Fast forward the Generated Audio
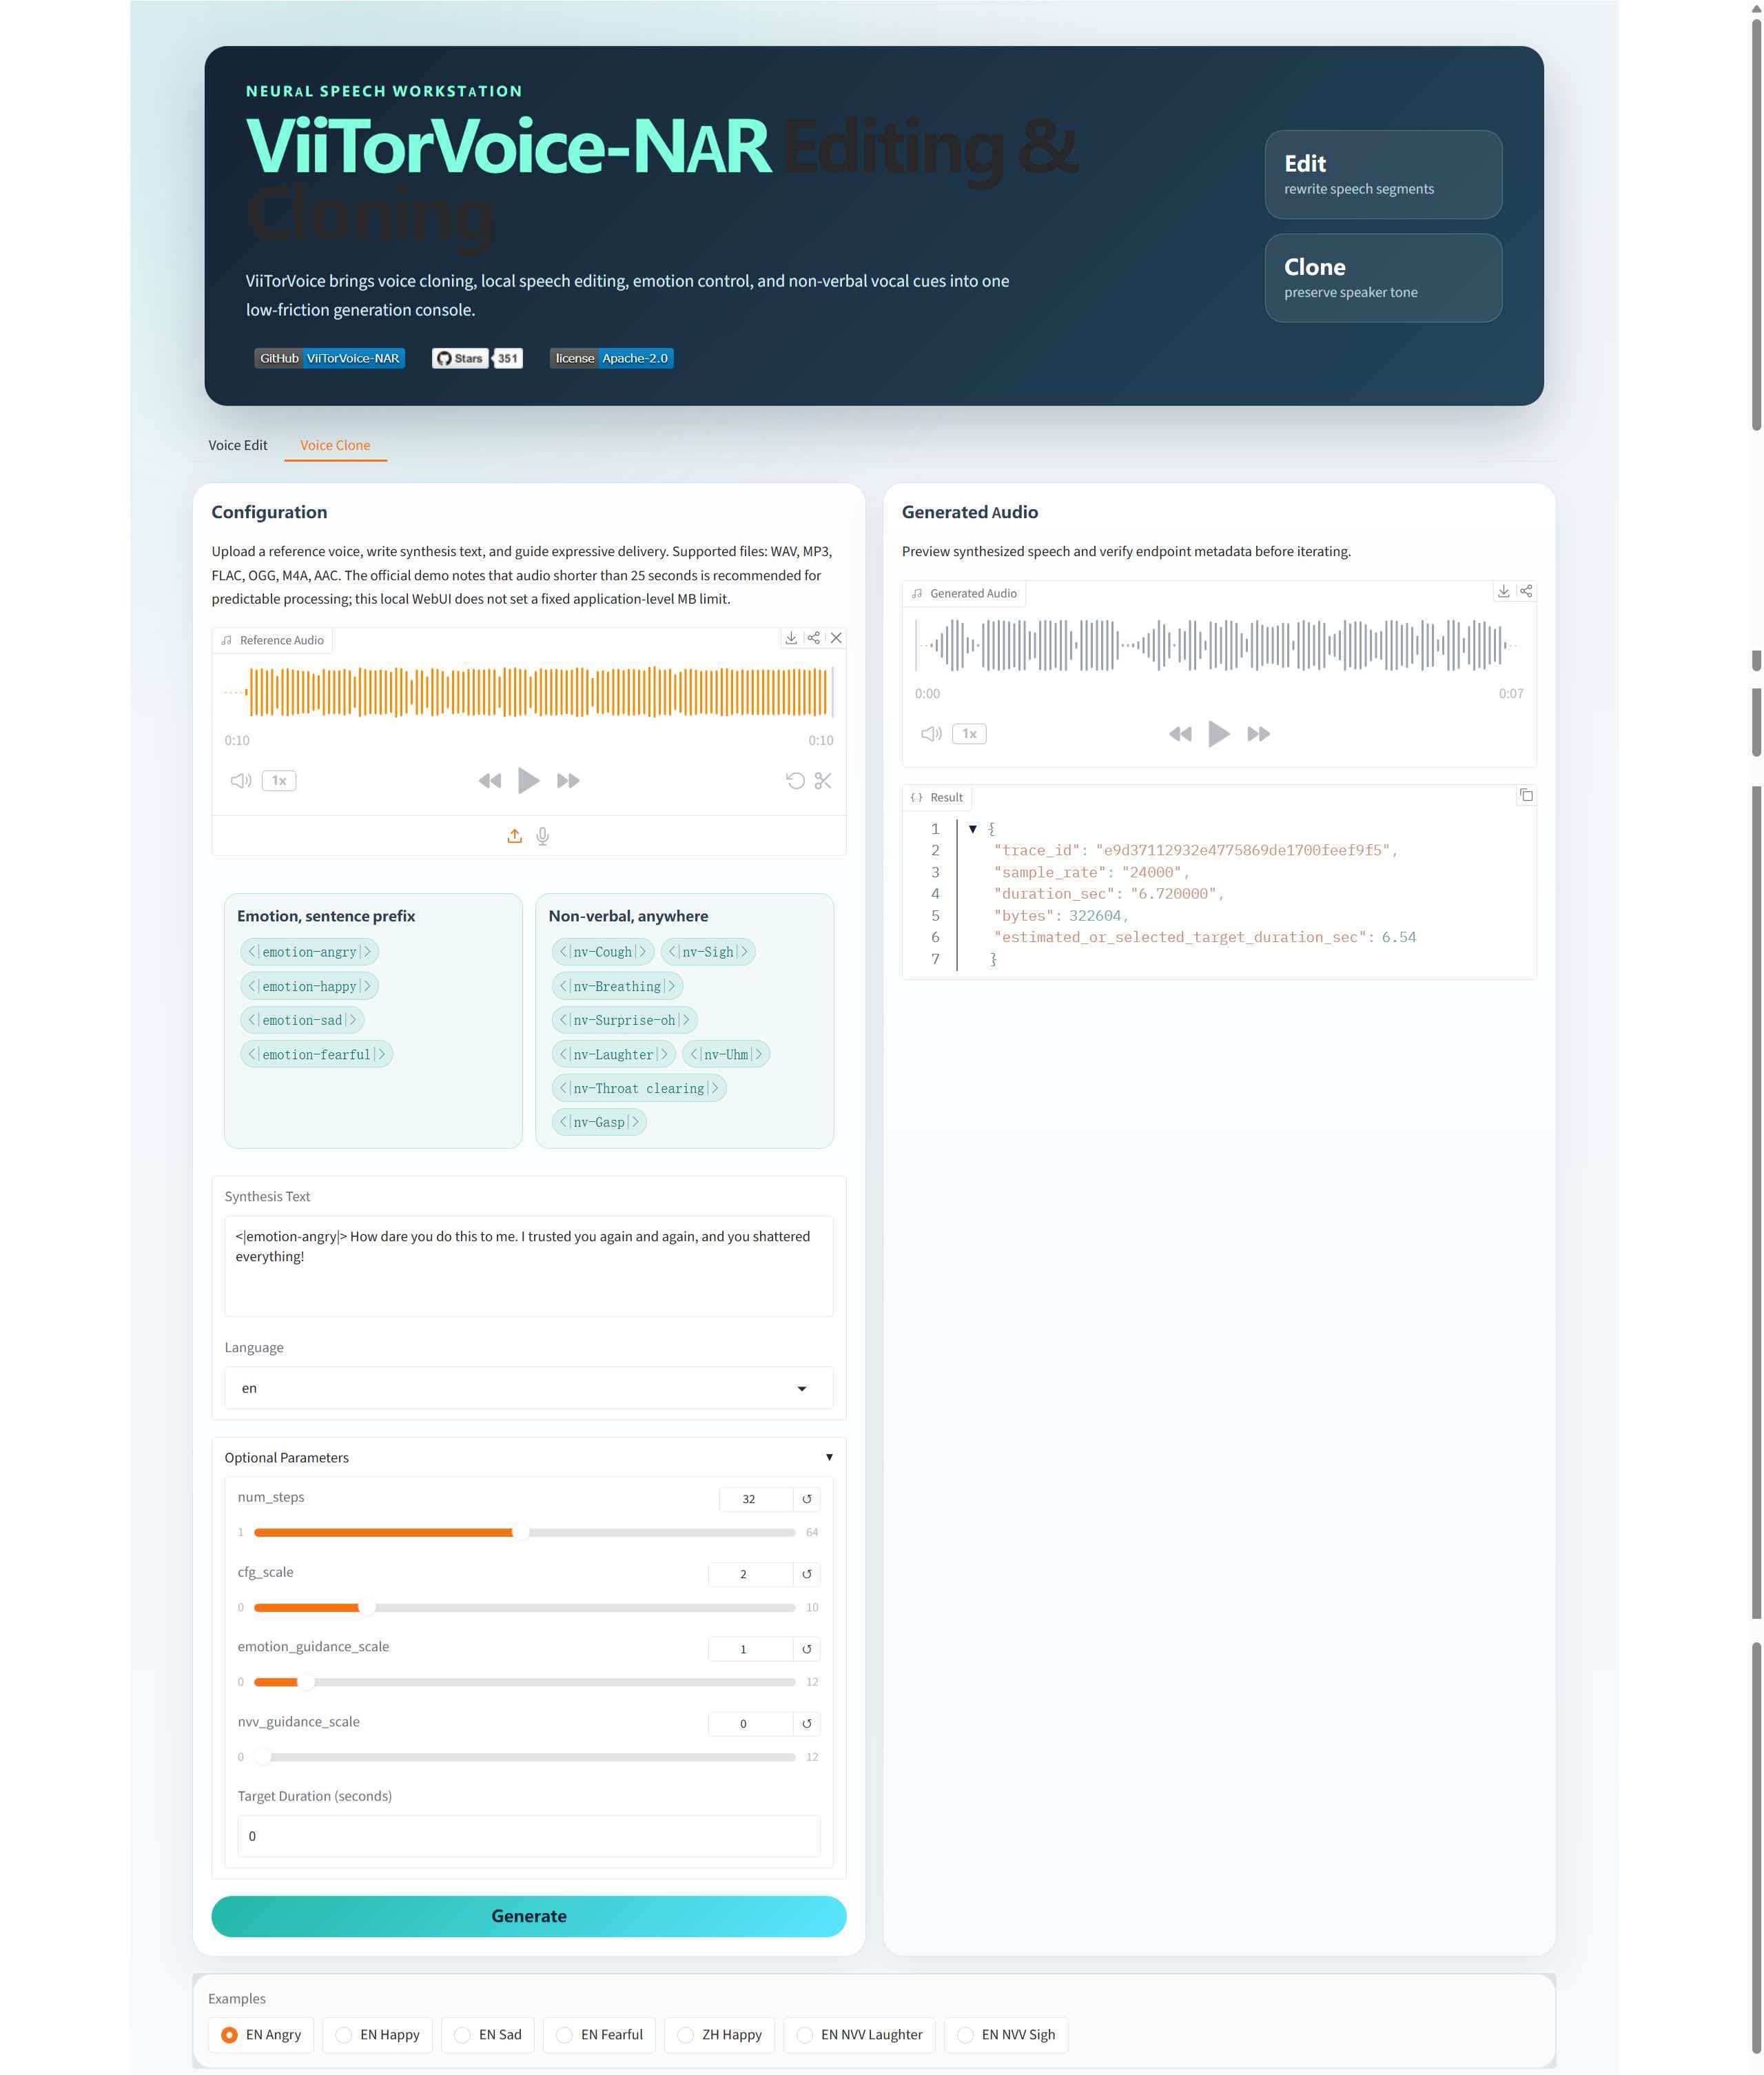This screenshot has width=1764, height=2075. click(1258, 734)
